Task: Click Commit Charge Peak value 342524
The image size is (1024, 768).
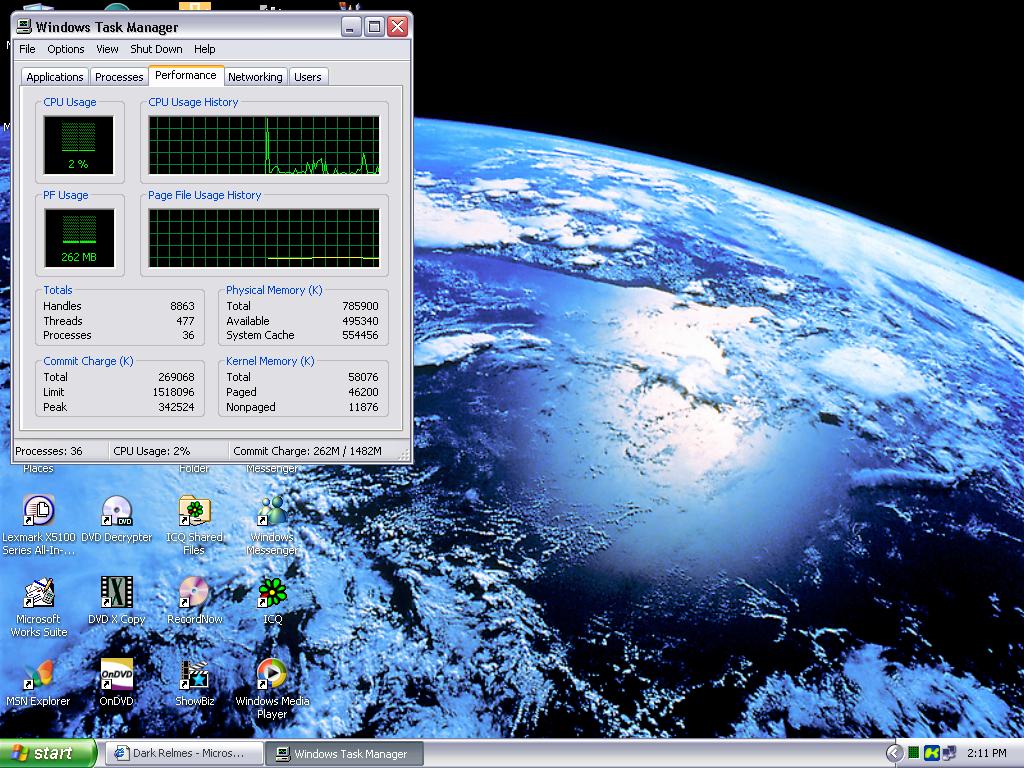Action: [x=176, y=408]
